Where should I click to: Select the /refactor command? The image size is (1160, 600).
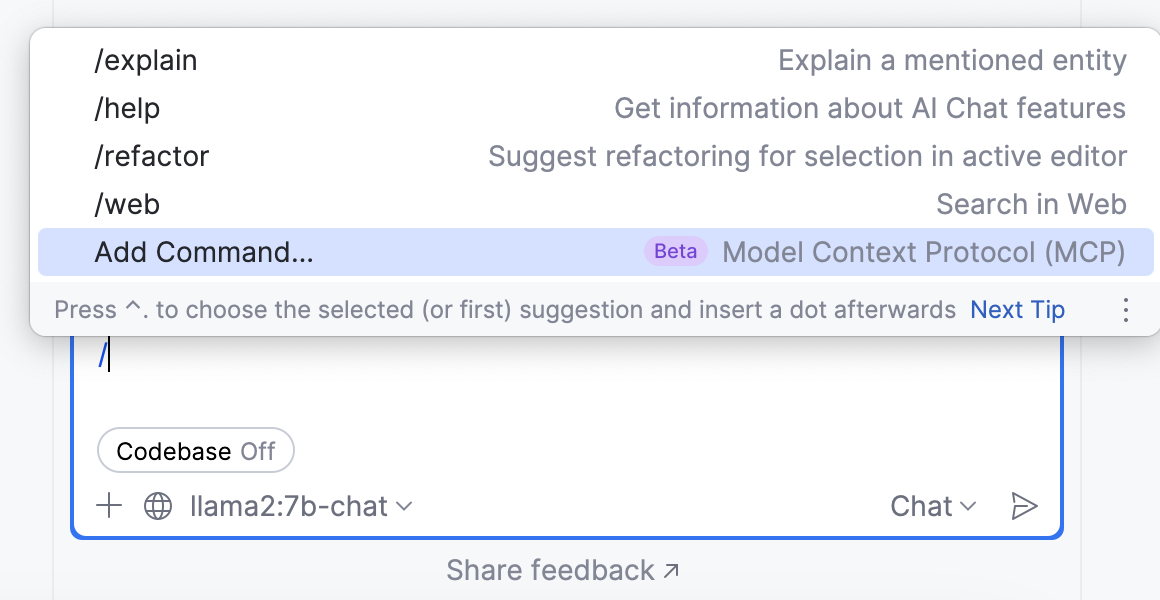(153, 157)
